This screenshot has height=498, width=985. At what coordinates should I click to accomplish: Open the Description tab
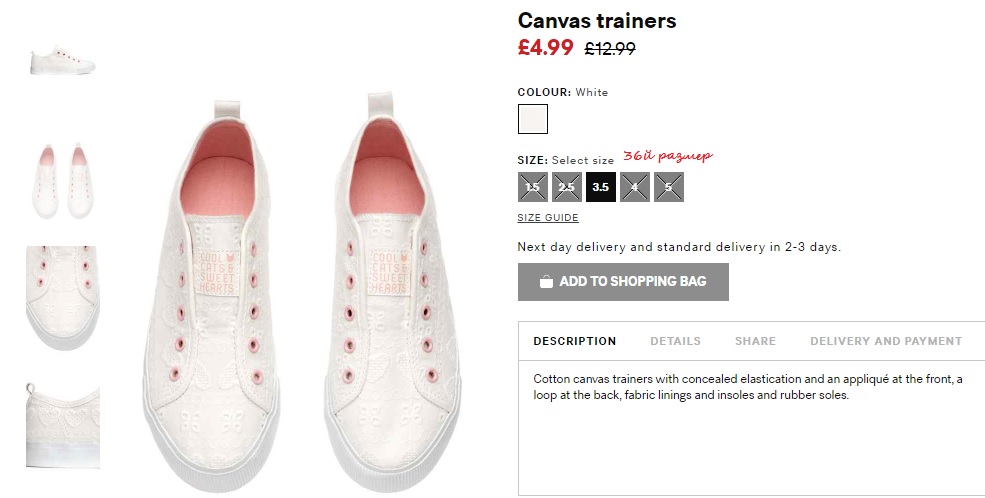pos(575,341)
